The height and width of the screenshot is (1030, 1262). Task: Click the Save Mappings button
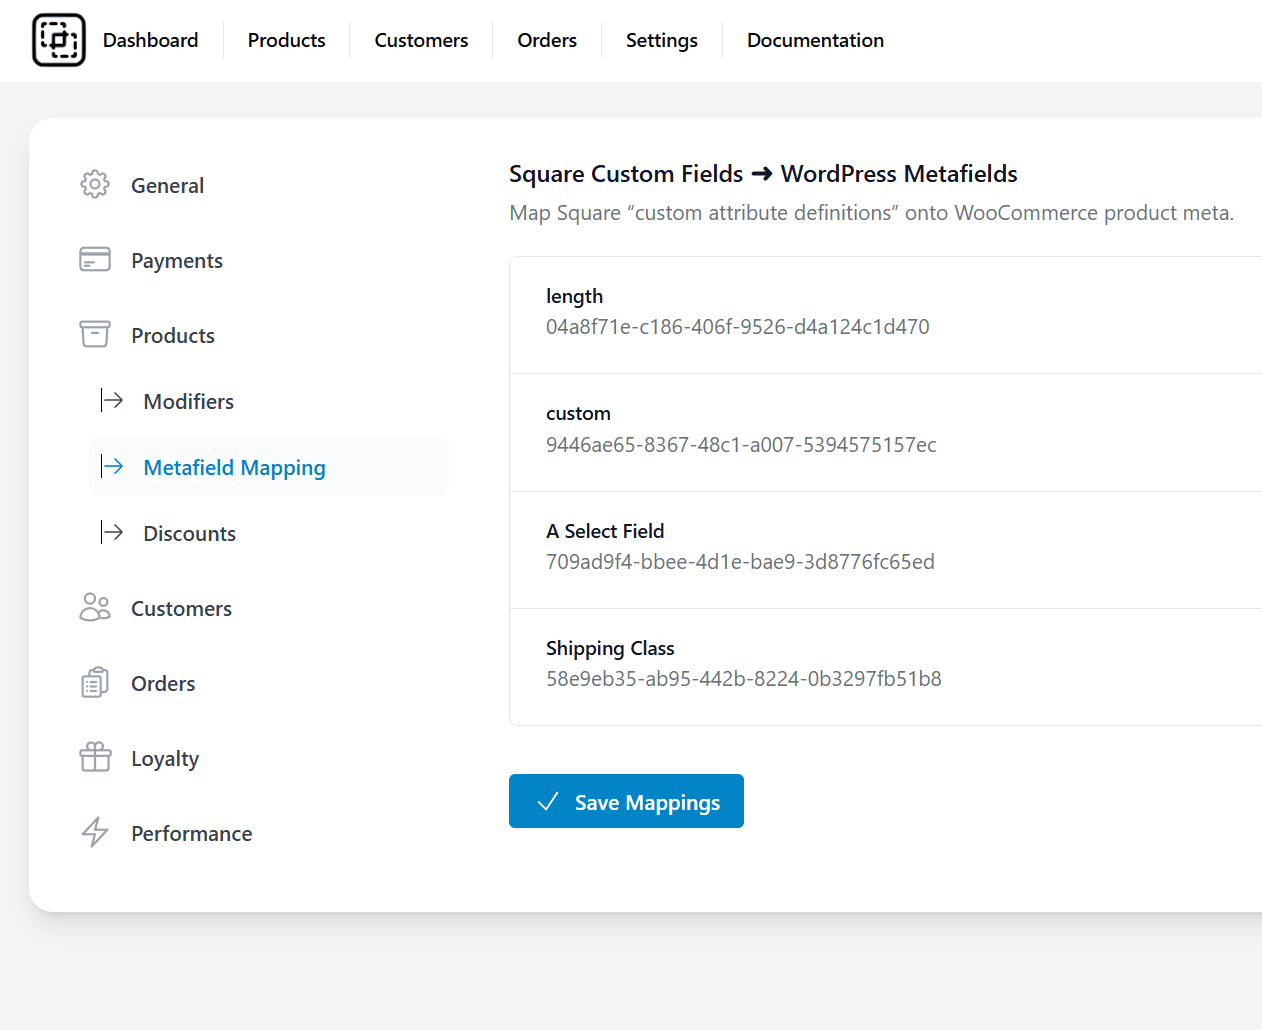626,801
